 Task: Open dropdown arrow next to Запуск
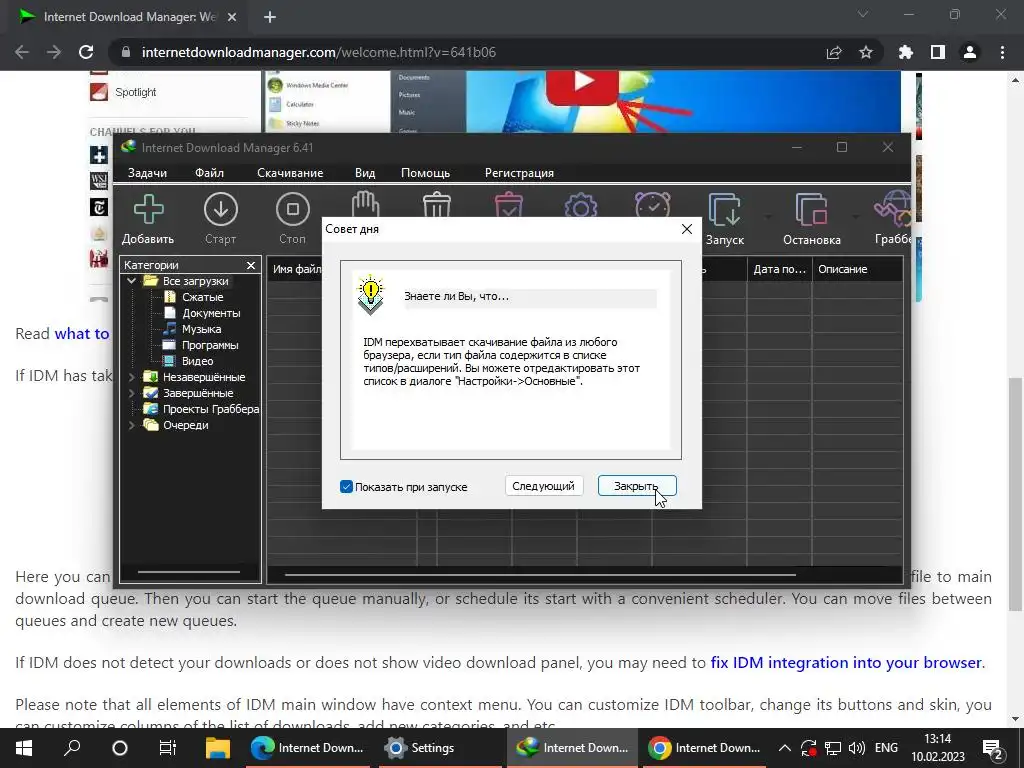(x=767, y=217)
